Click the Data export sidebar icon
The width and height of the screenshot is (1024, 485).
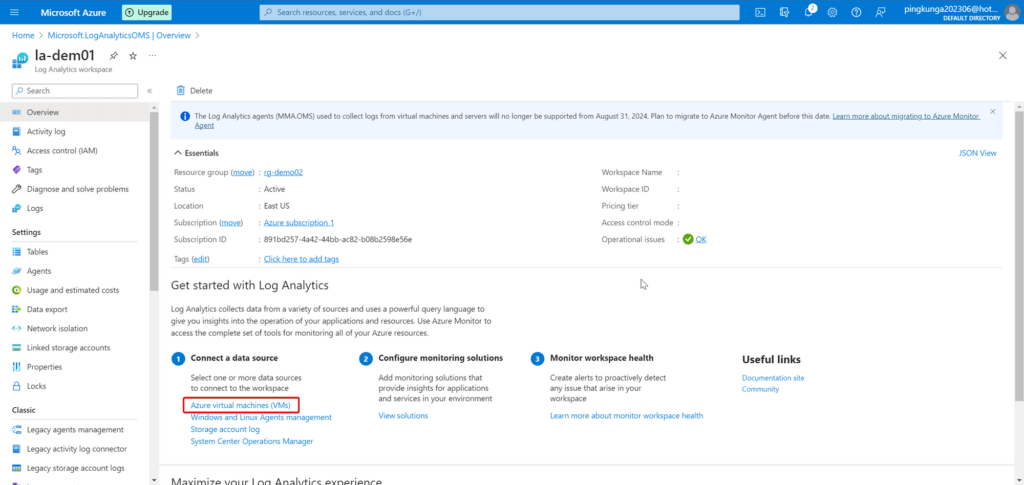coord(17,309)
